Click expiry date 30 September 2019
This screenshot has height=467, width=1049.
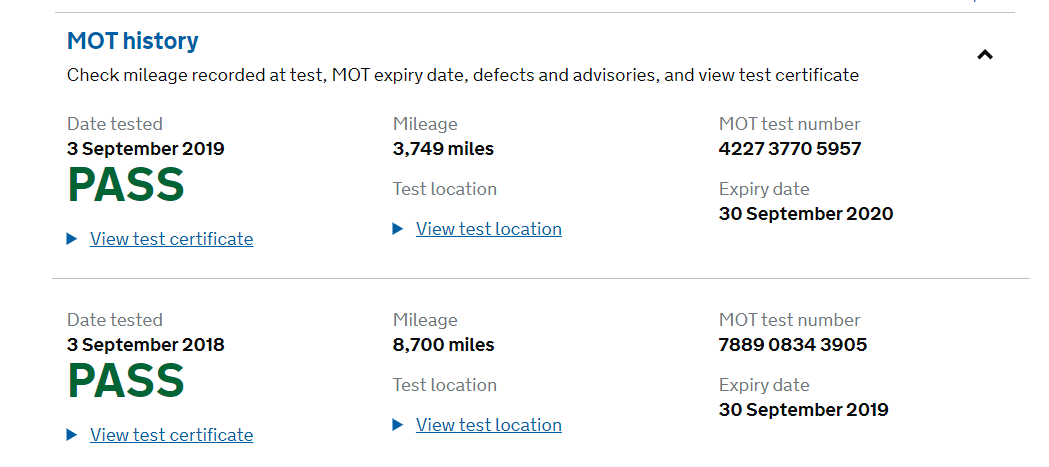(803, 409)
